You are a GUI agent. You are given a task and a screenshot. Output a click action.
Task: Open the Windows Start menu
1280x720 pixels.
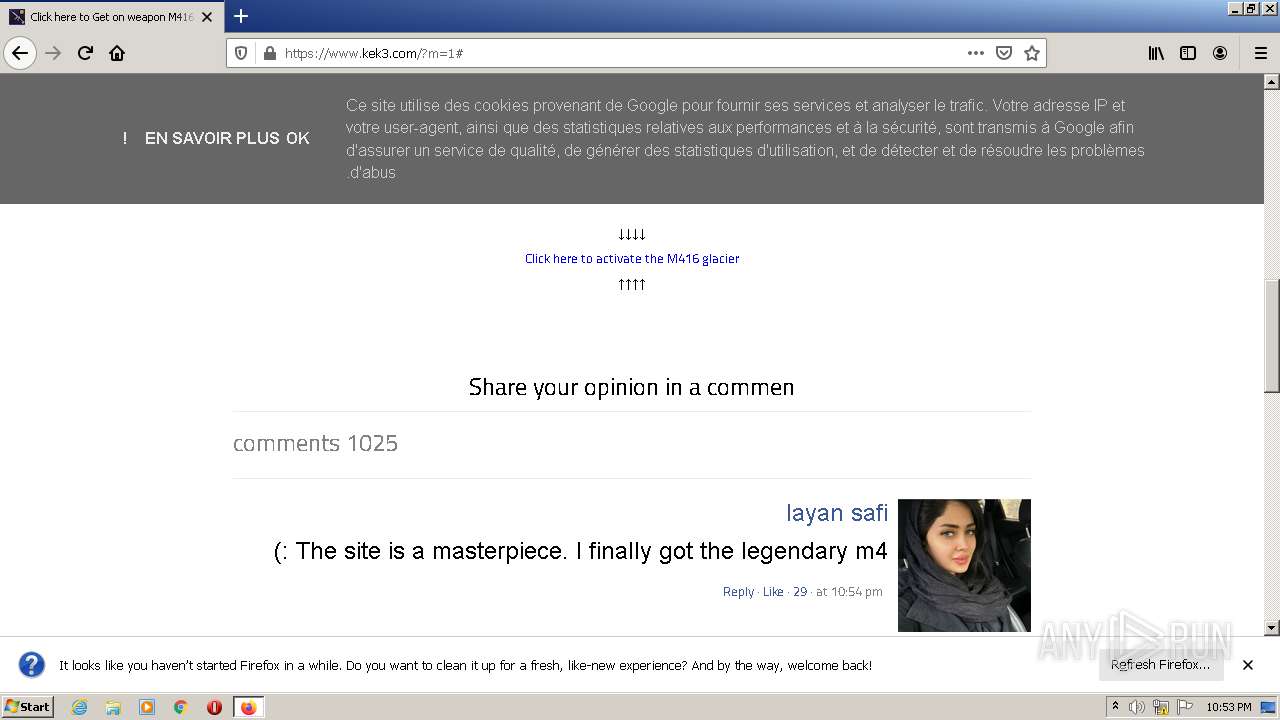pyautogui.click(x=27, y=706)
